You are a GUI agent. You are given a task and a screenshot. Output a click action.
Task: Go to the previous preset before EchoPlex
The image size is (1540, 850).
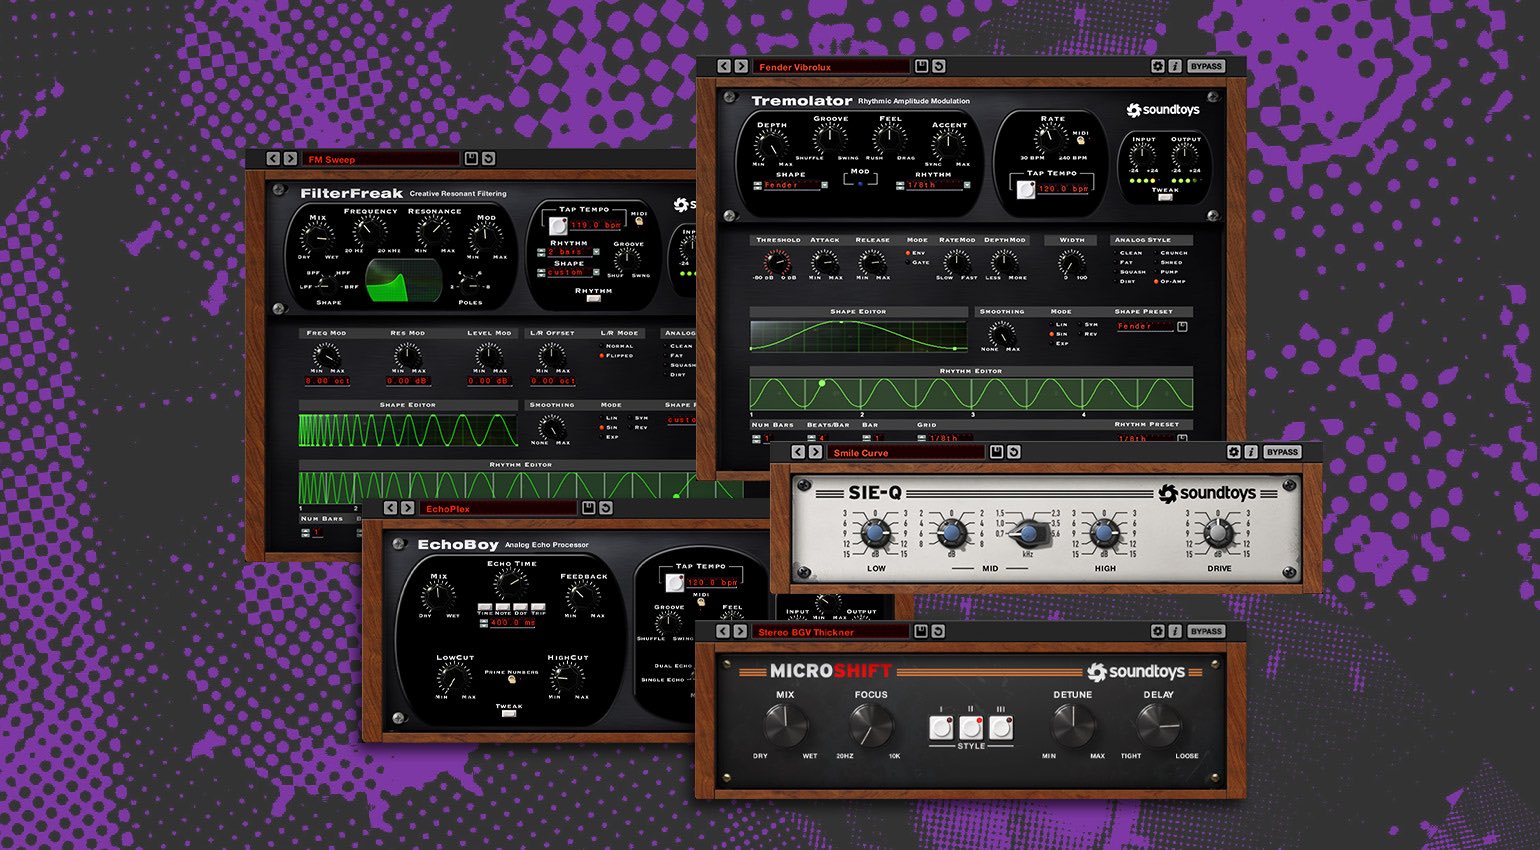tap(390, 508)
